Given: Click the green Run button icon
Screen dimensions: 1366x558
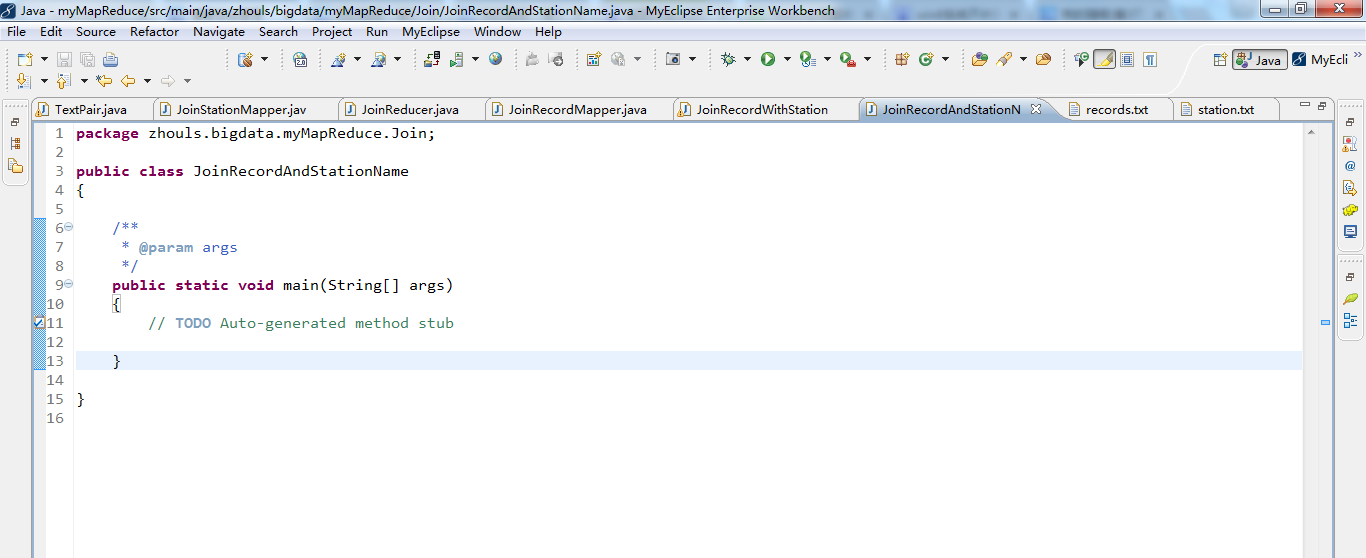Looking at the screenshot, I should click(768, 60).
